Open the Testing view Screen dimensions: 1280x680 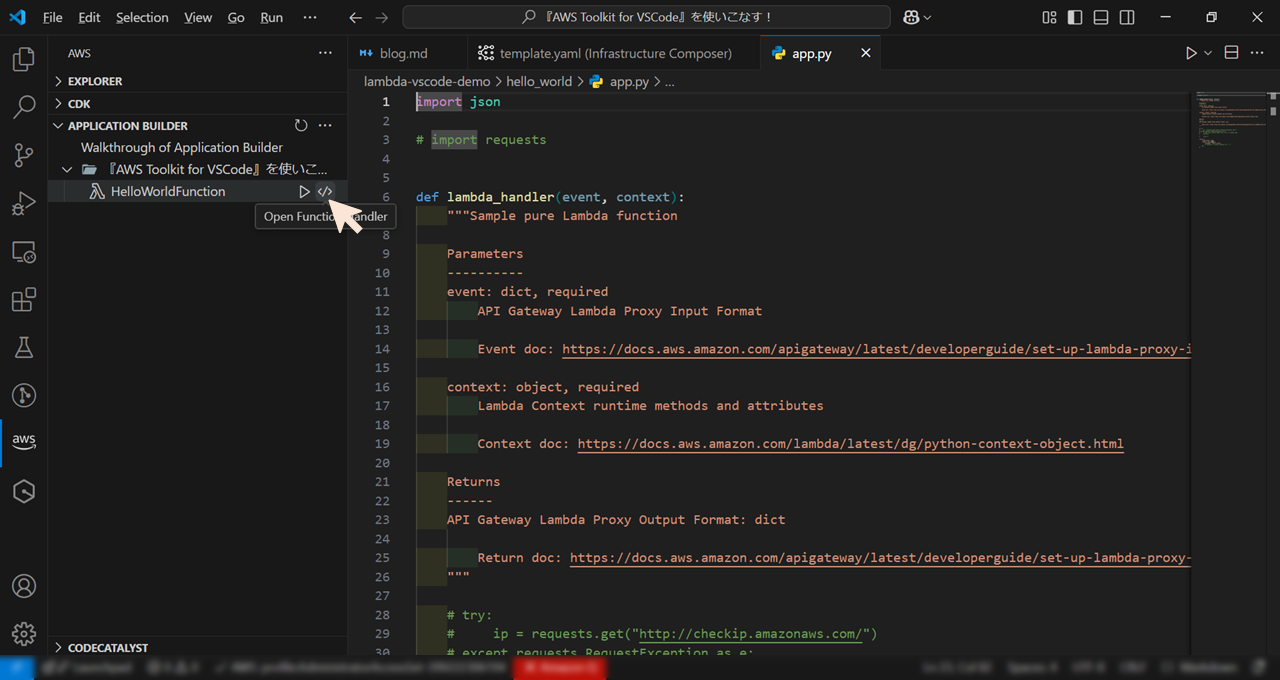point(24,347)
